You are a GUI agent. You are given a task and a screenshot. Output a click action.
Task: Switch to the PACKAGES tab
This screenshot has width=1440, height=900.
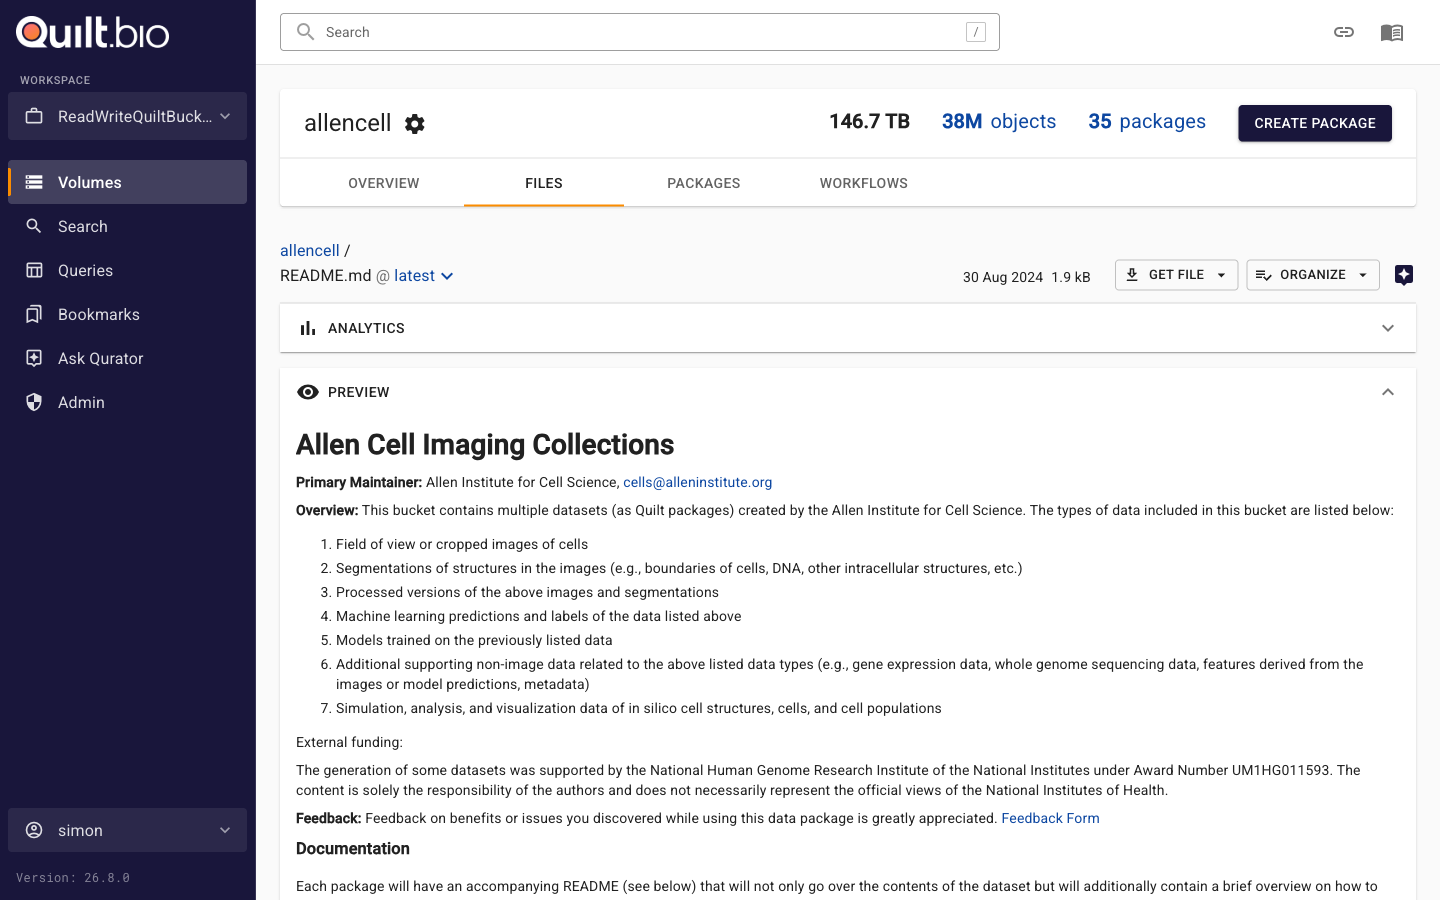[704, 183]
